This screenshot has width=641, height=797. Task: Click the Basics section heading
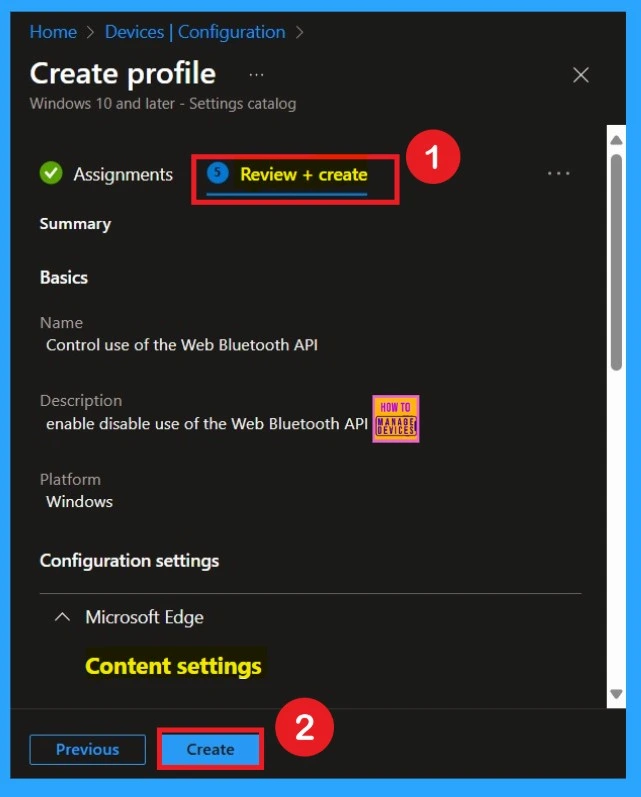(64, 278)
